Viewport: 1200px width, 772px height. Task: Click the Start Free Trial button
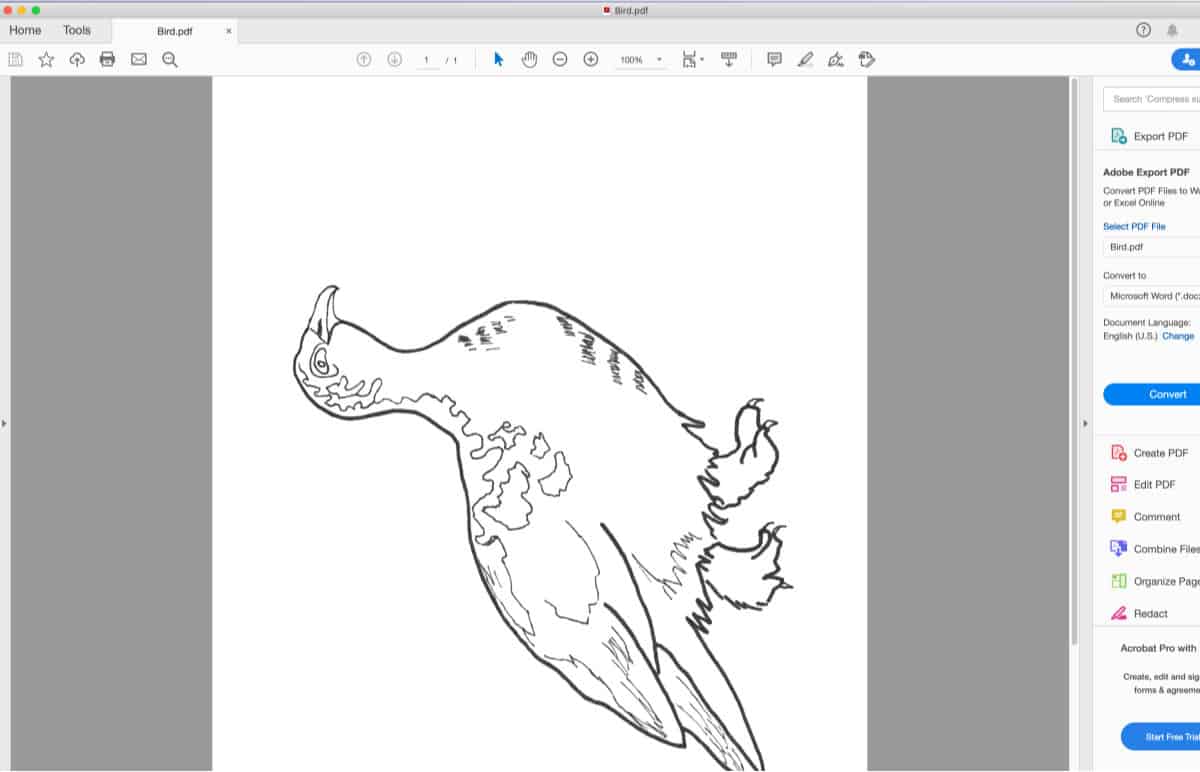point(1160,737)
